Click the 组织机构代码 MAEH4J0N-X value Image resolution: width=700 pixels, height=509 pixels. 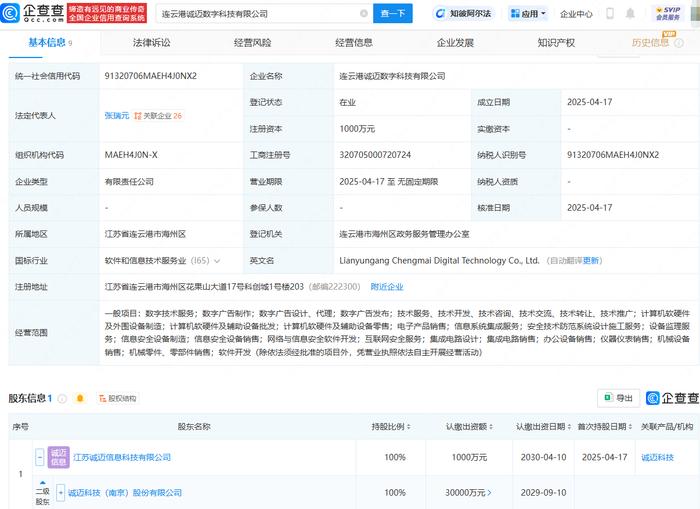[131, 155]
